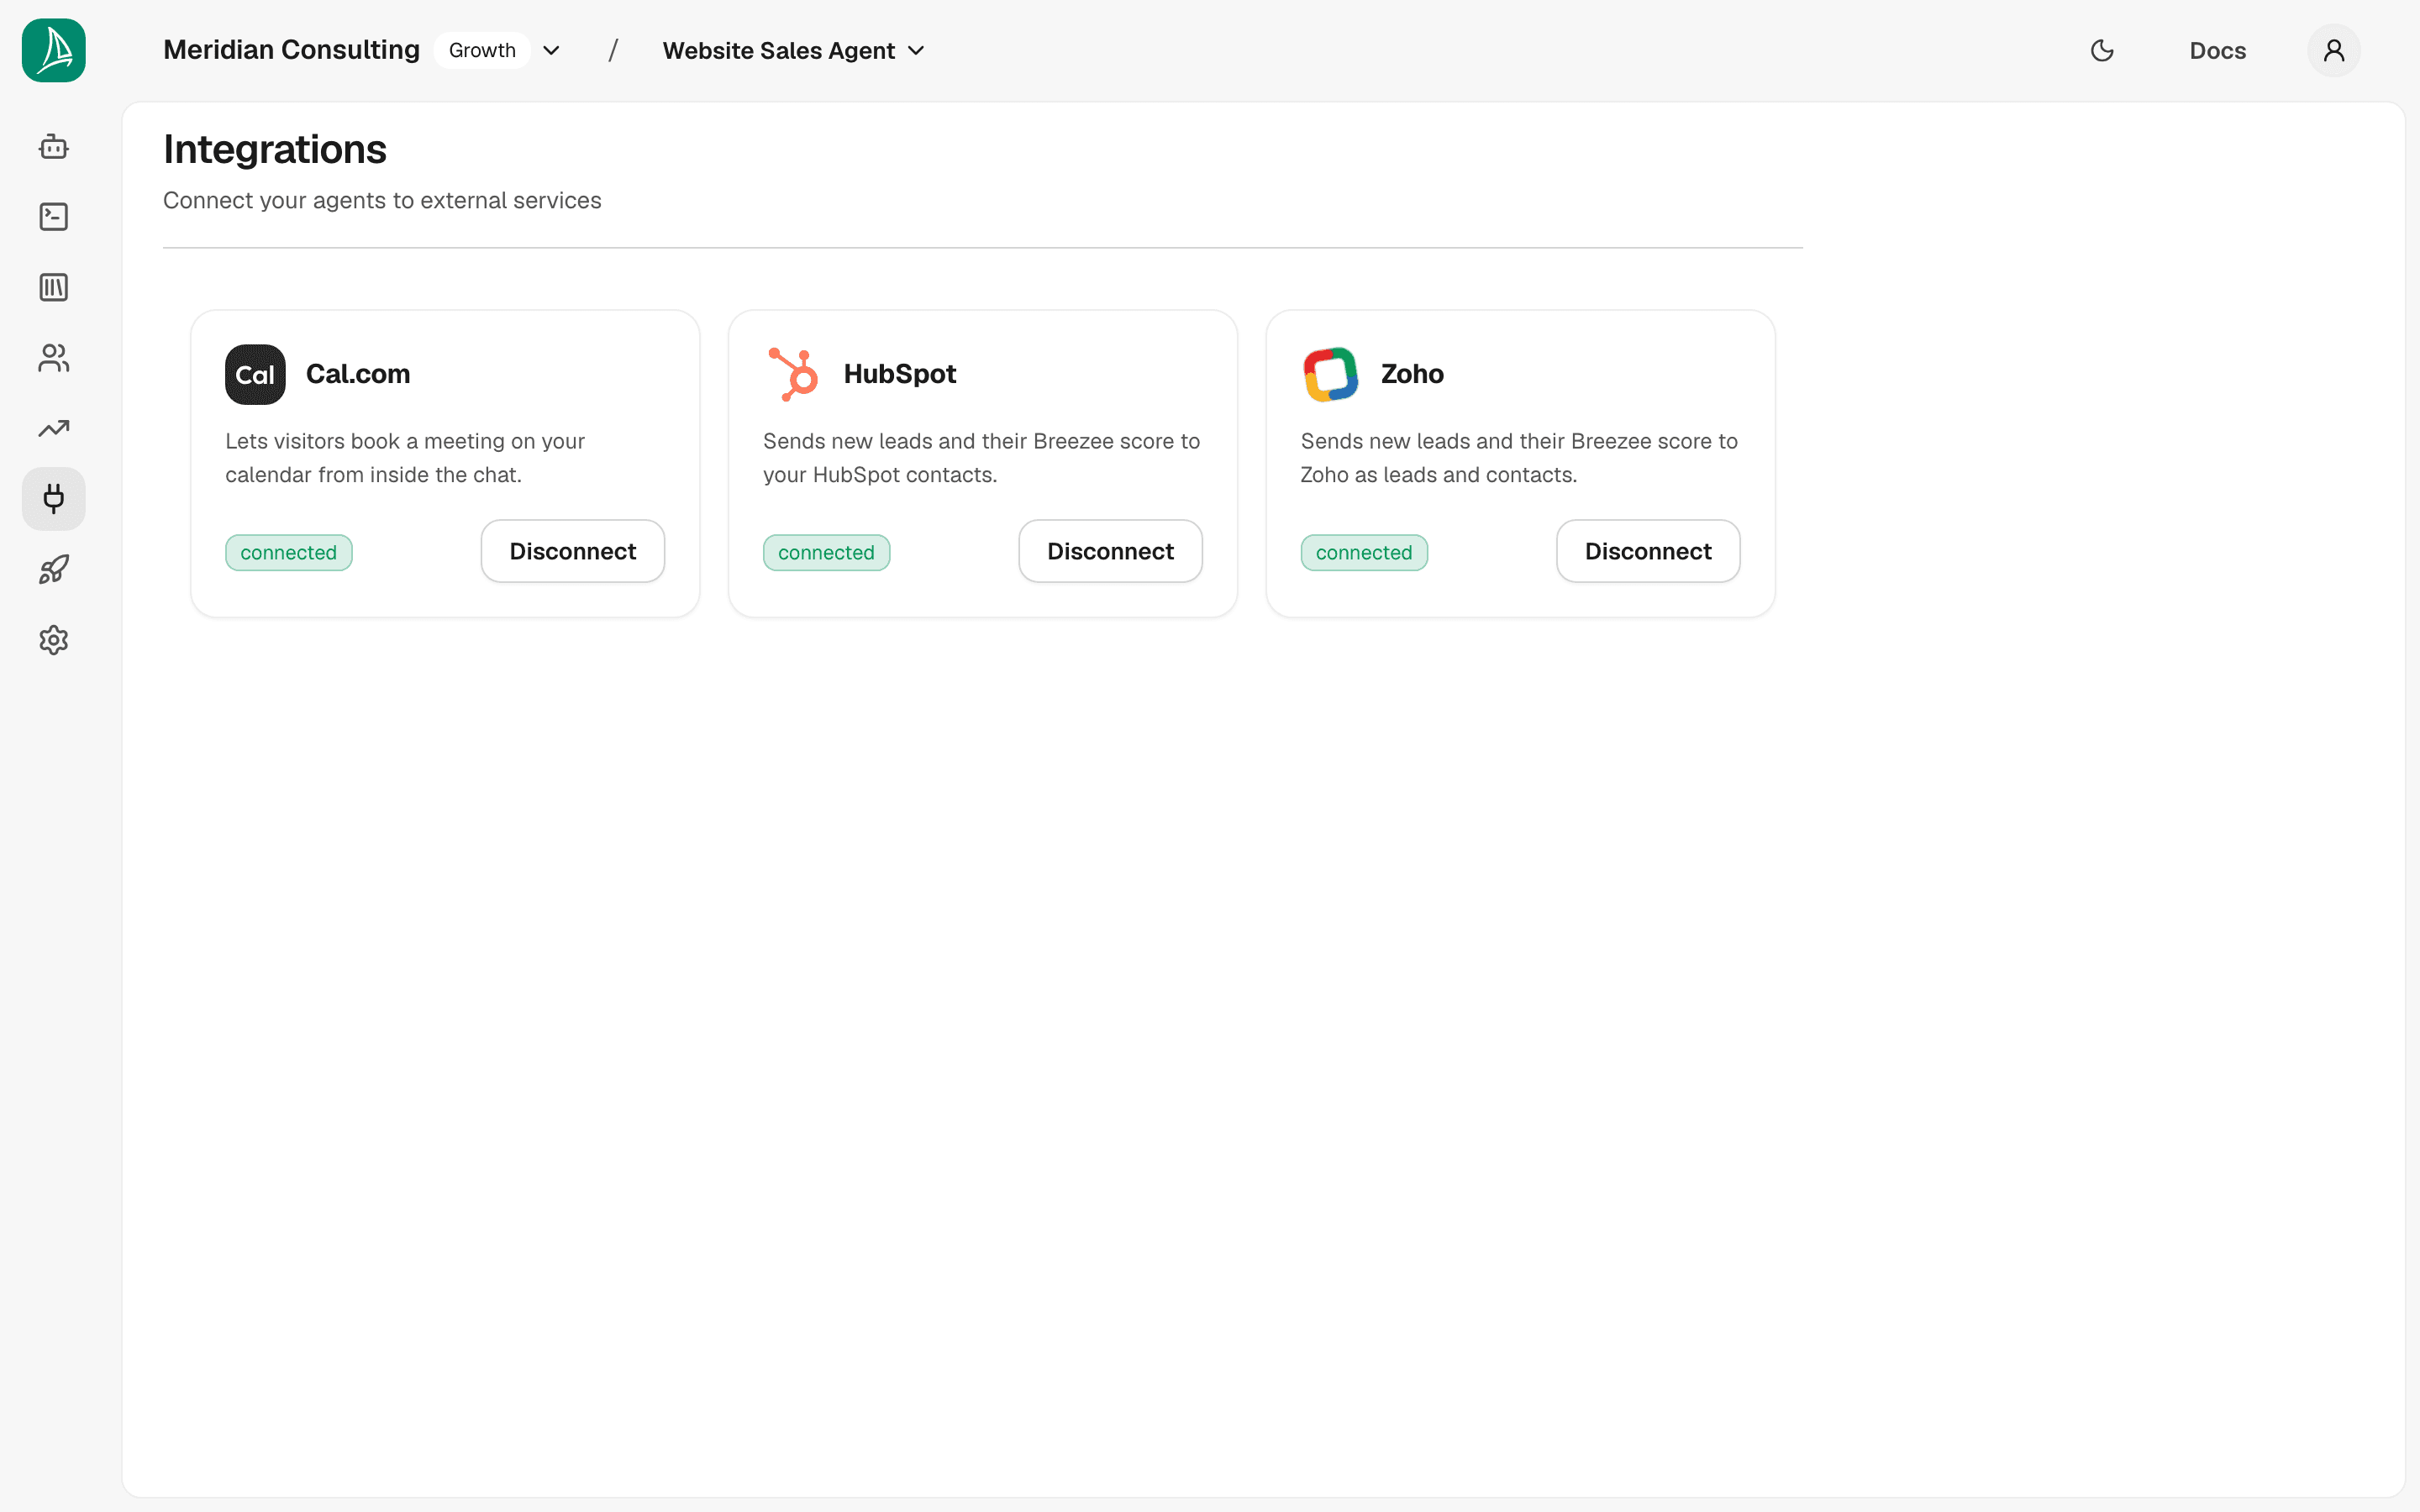Click 'Connect your agents to external services' text
This screenshot has width=2420, height=1512.
pos(382,200)
